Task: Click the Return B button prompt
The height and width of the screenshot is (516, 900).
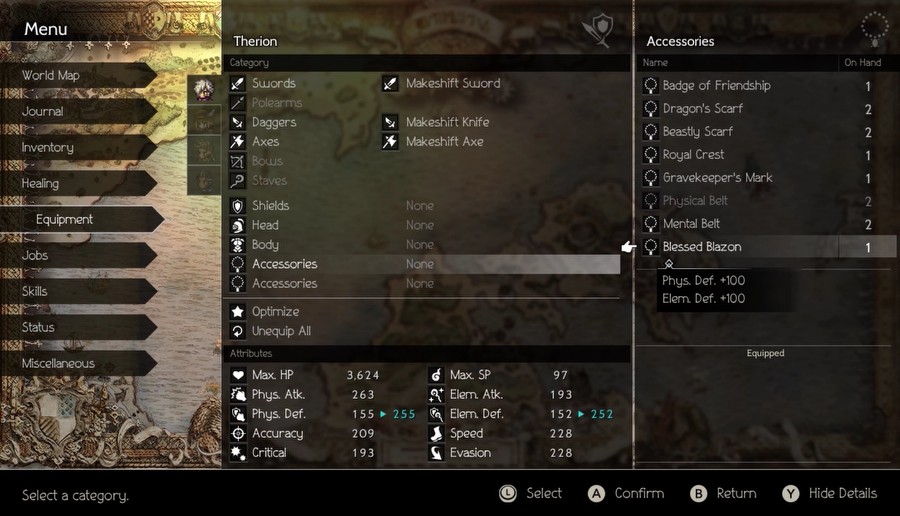Action: tap(723, 494)
